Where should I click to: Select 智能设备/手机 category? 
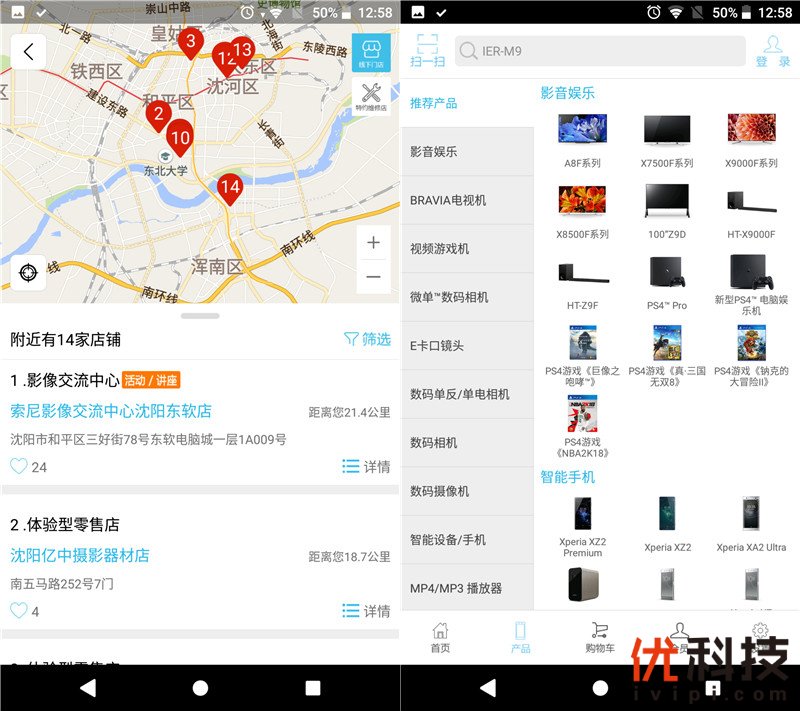[467, 540]
